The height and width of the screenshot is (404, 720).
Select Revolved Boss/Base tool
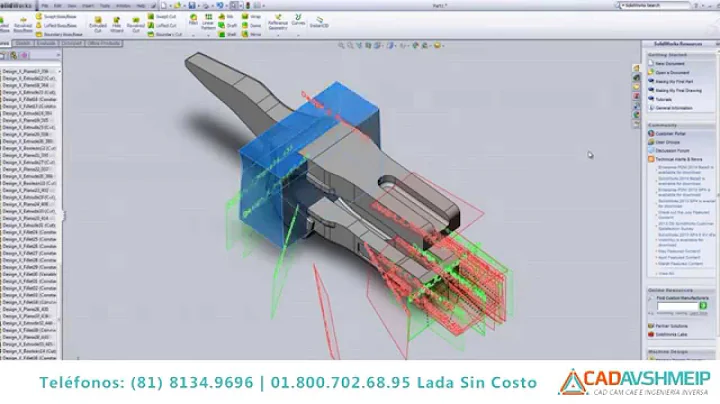[22, 25]
